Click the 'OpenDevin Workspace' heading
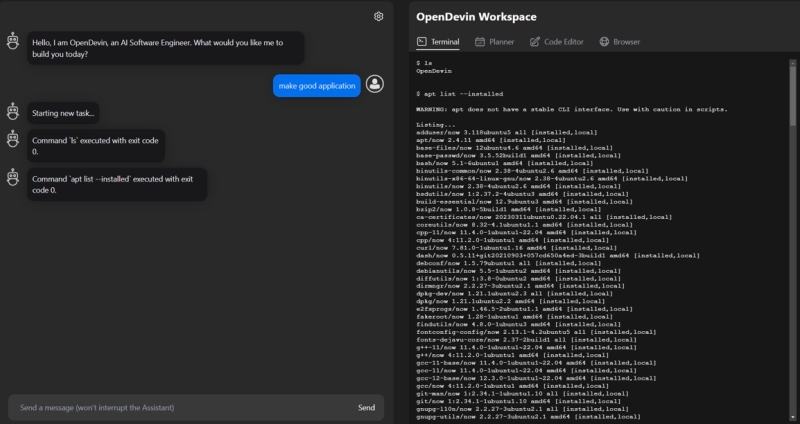 pyautogui.click(x=476, y=17)
